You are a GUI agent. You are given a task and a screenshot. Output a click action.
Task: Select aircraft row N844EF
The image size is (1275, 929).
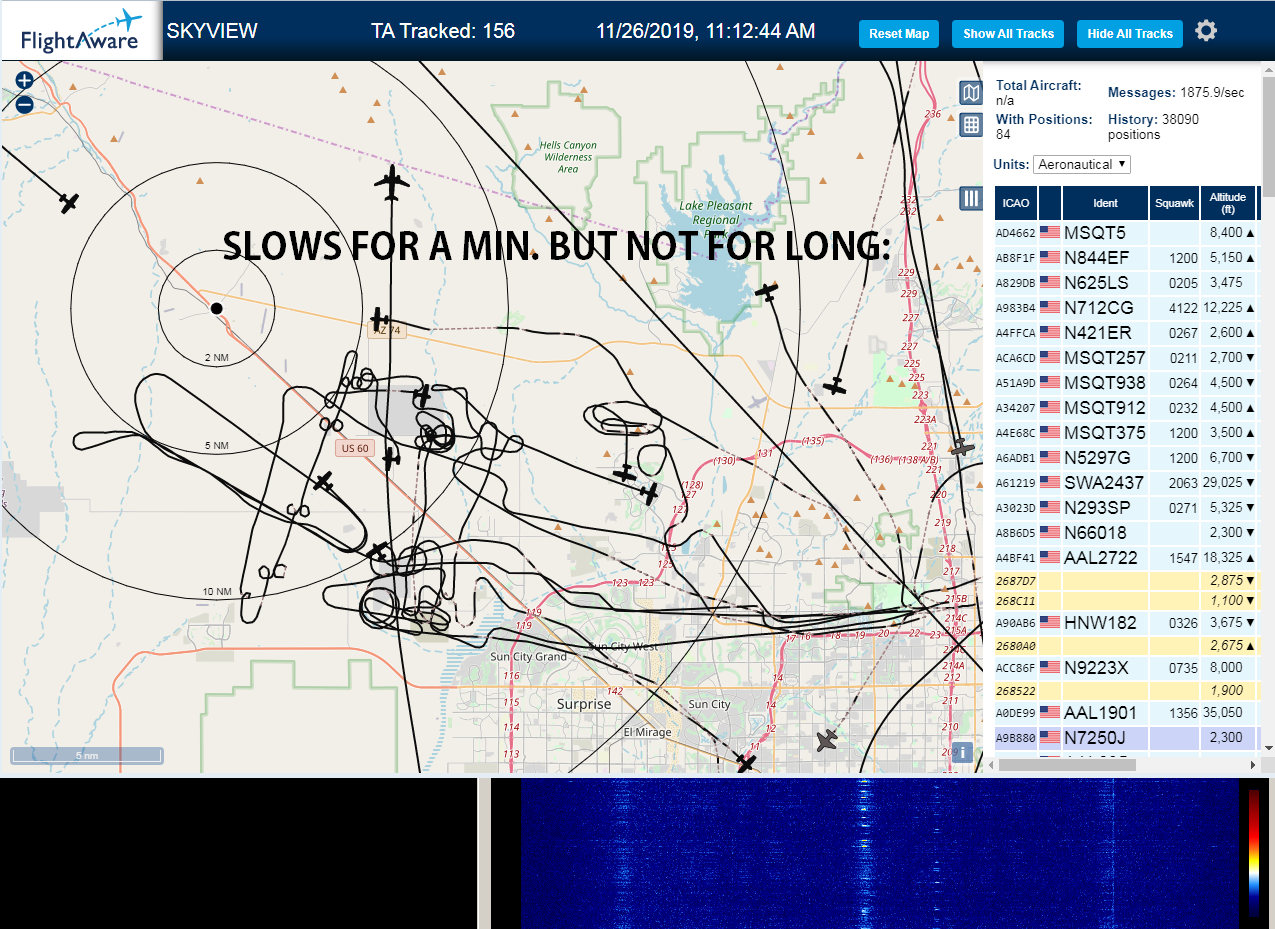pos(1127,257)
